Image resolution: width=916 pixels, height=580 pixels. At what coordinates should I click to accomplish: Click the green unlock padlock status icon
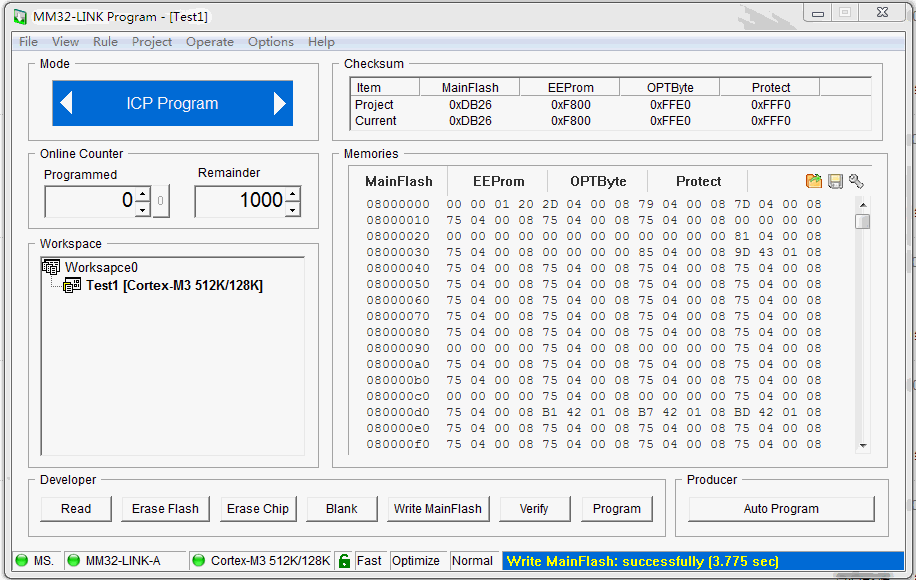pos(345,561)
